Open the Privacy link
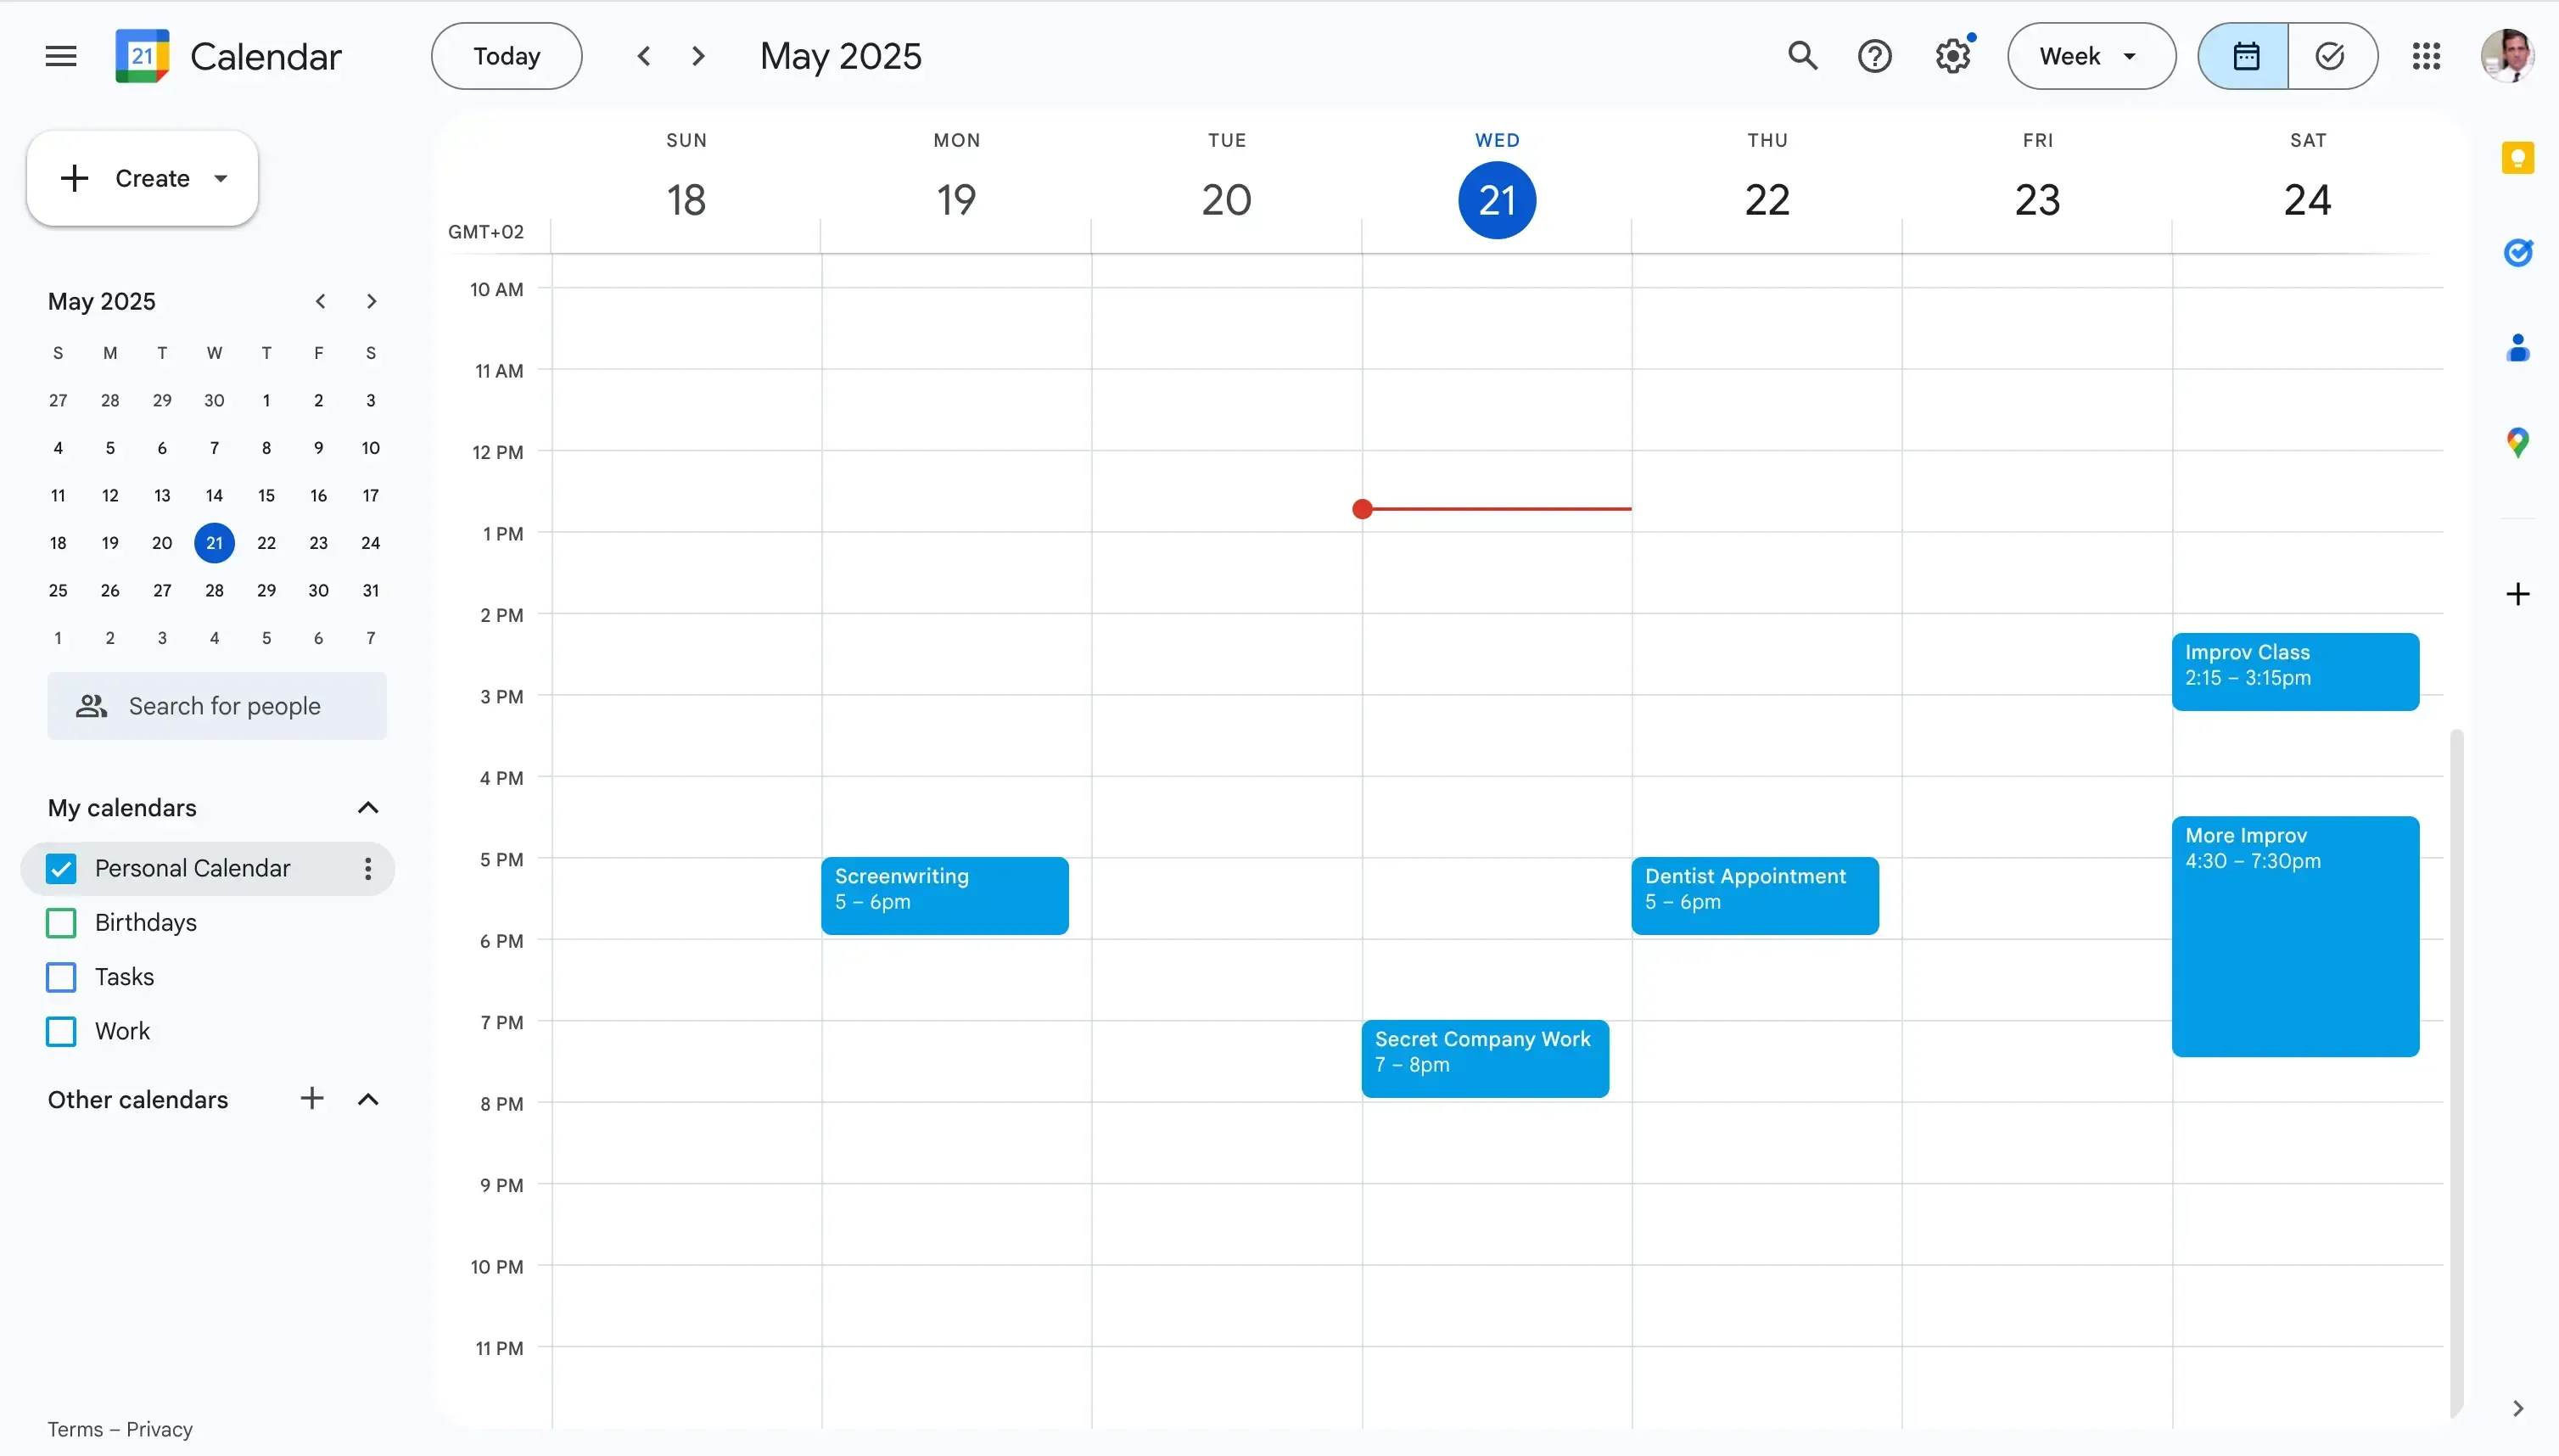Screen dimensions: 2559x1456 pos(162,1428)
